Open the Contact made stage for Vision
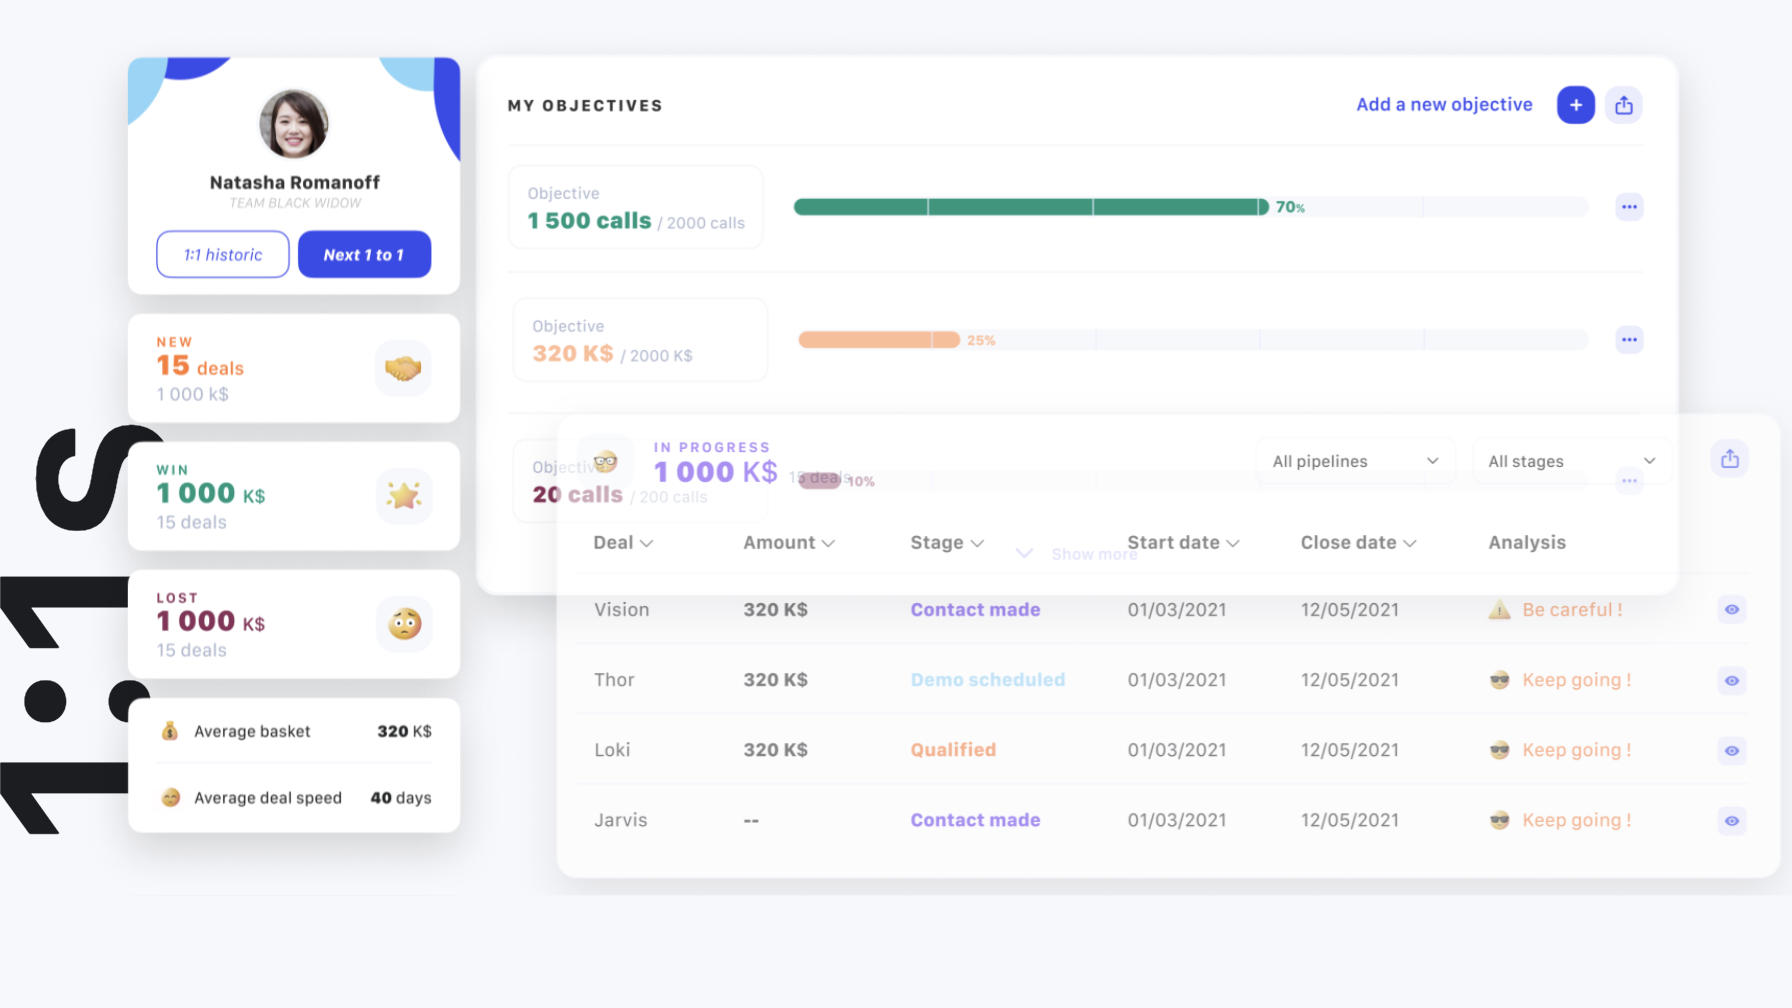 tap(974, 610)
